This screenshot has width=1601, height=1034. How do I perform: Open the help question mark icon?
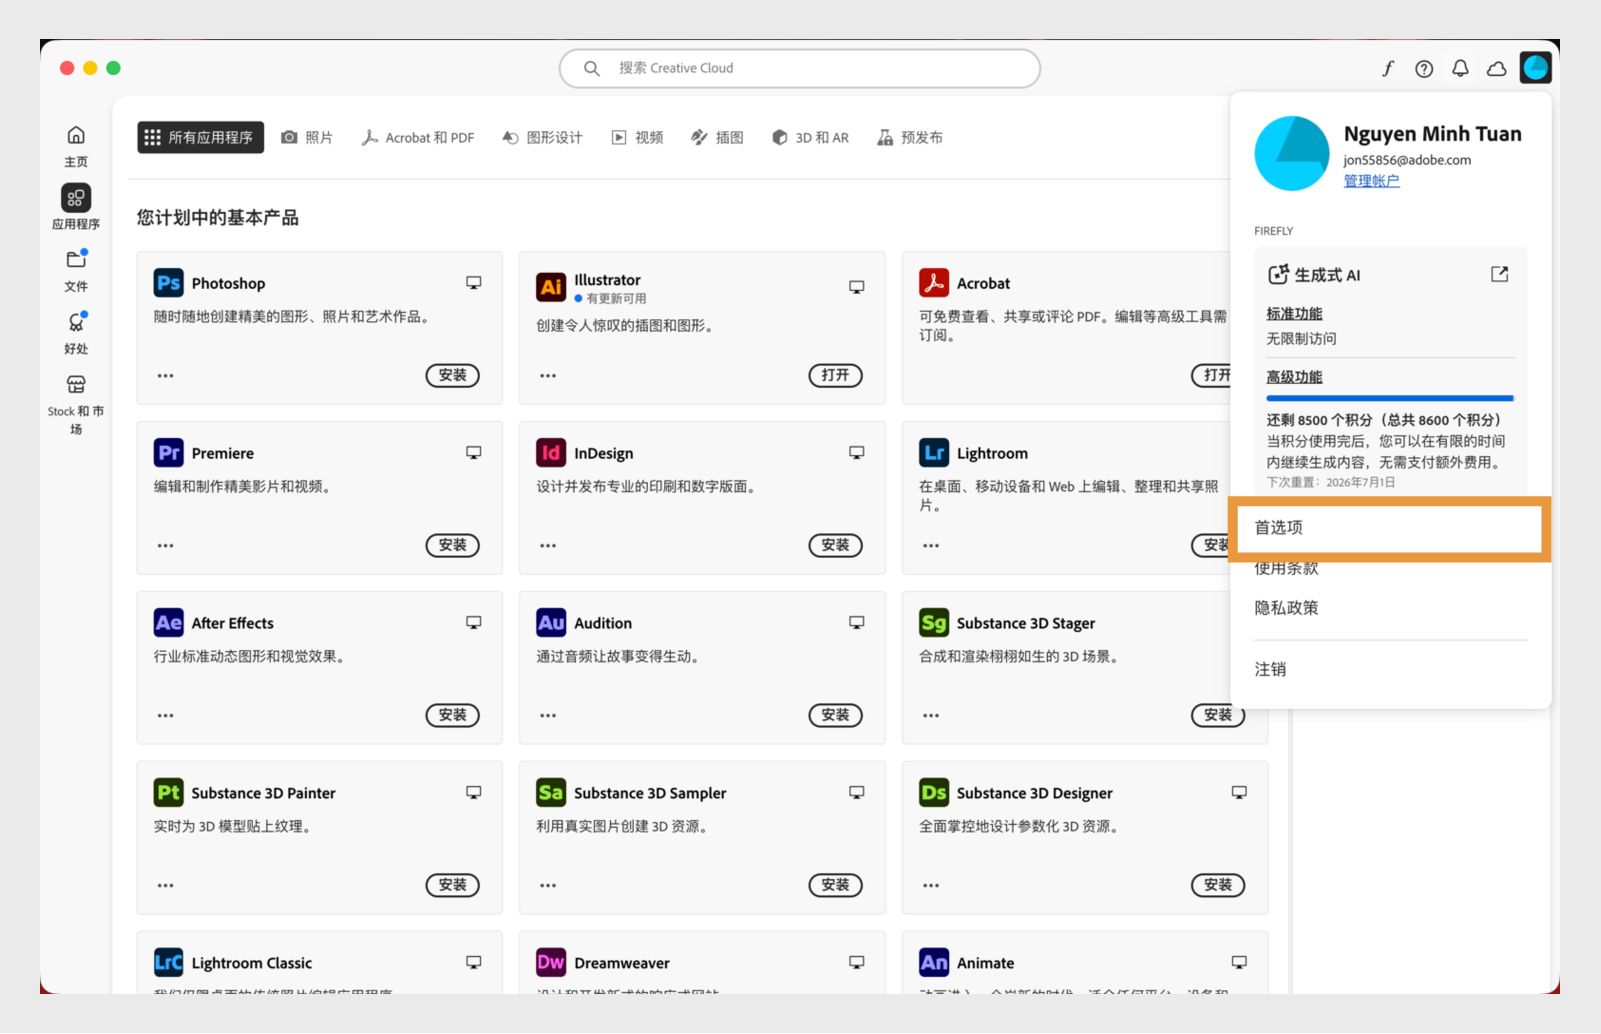1424,68
